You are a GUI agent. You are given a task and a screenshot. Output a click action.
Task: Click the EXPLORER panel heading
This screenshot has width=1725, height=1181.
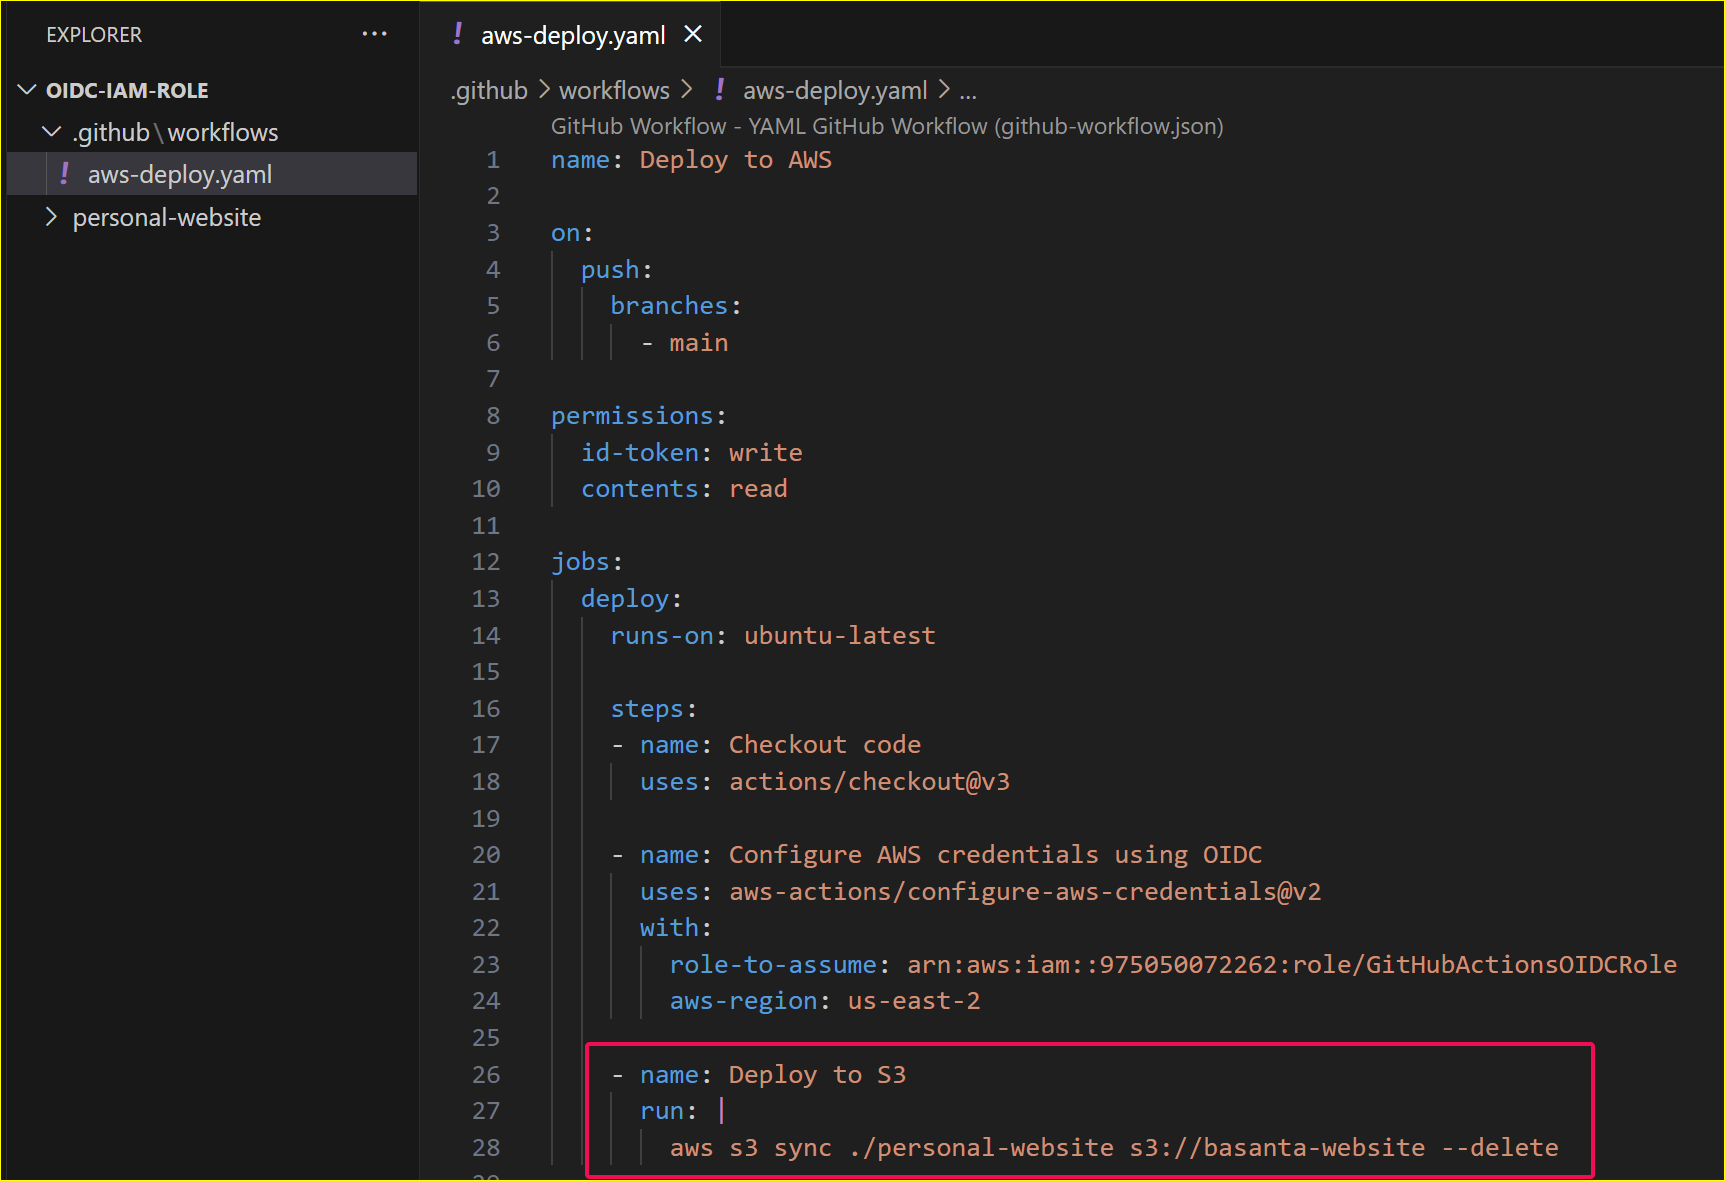pos(93,33)
